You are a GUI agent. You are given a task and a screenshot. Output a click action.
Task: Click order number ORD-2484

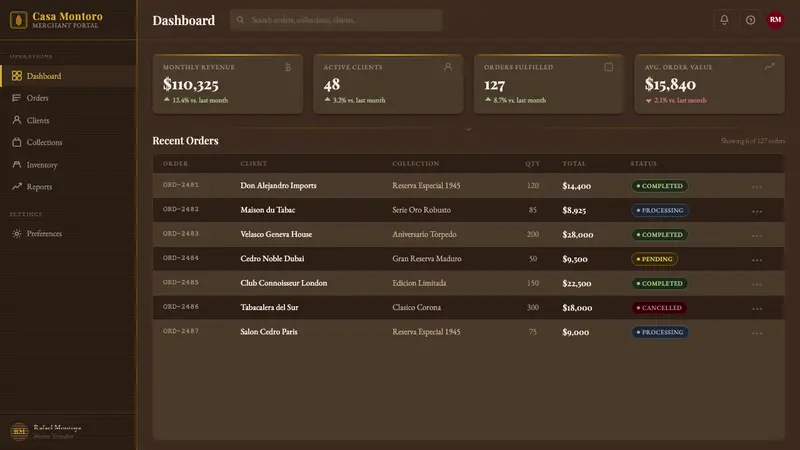point(181,258)
